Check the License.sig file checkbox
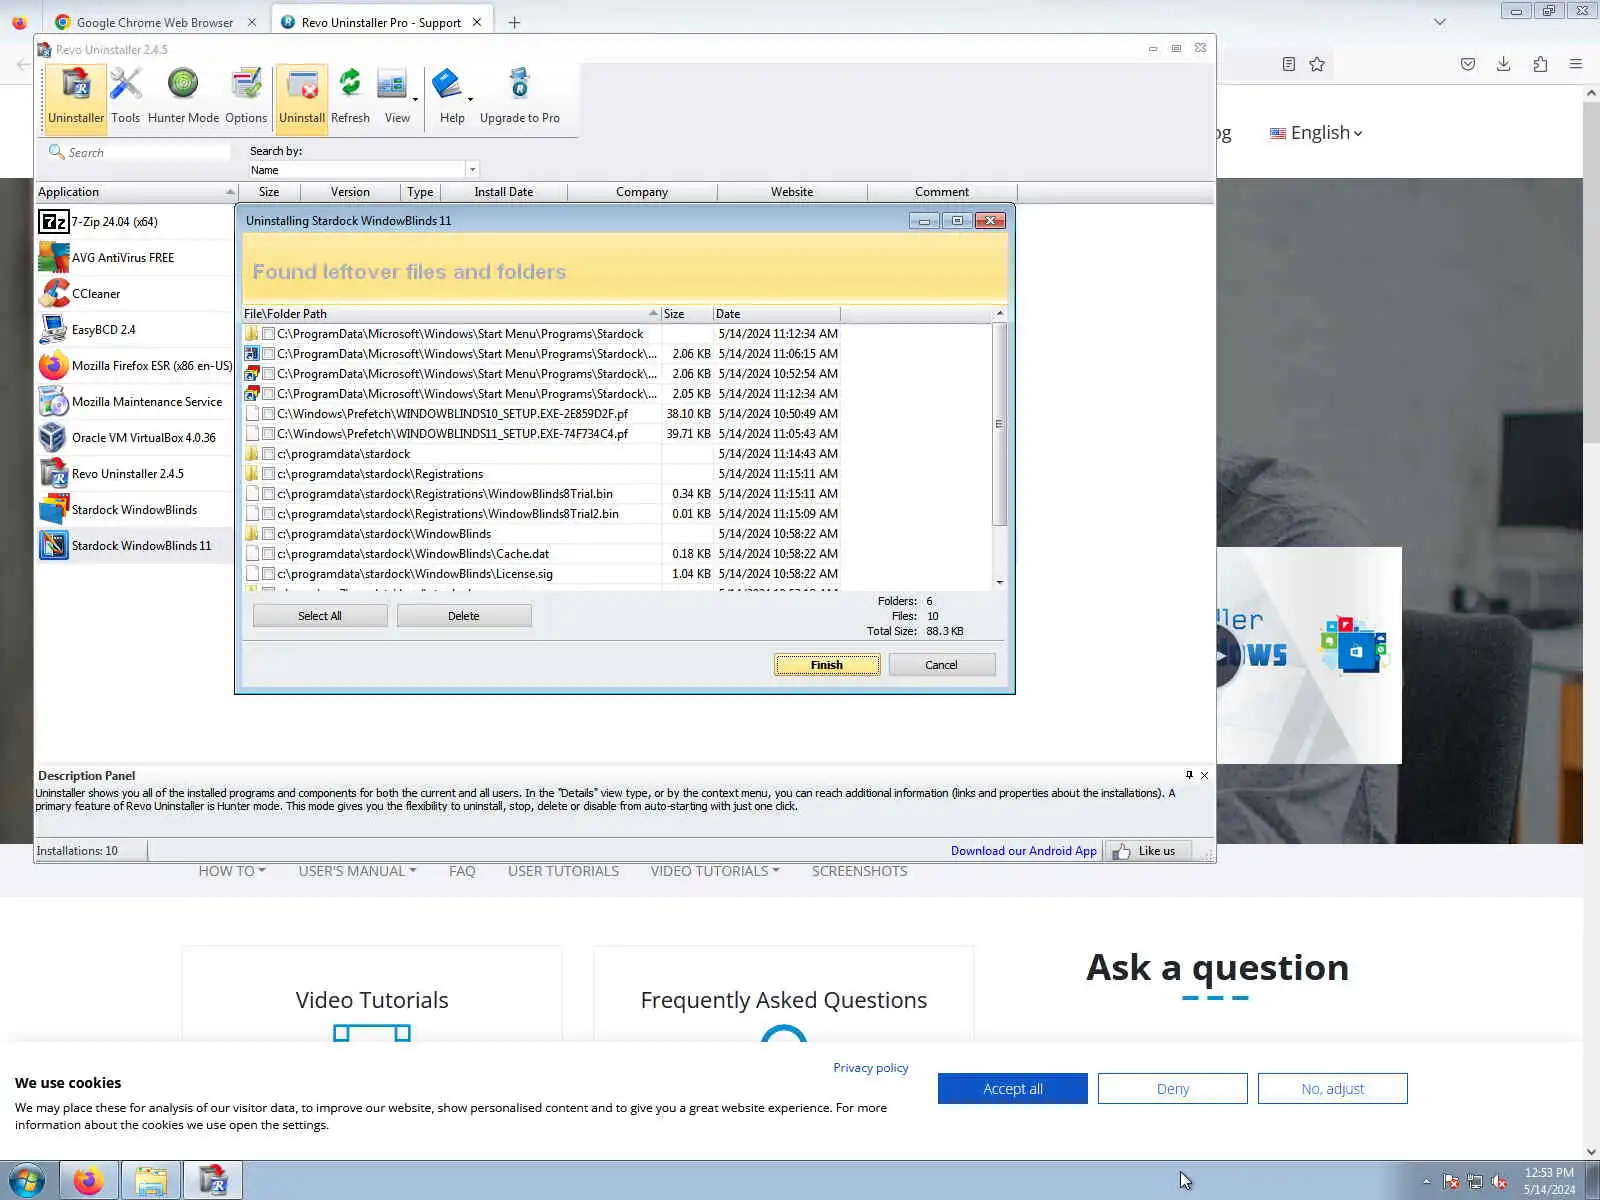1600x1200 pixels. pyautogui.click(x=268, y=574)
